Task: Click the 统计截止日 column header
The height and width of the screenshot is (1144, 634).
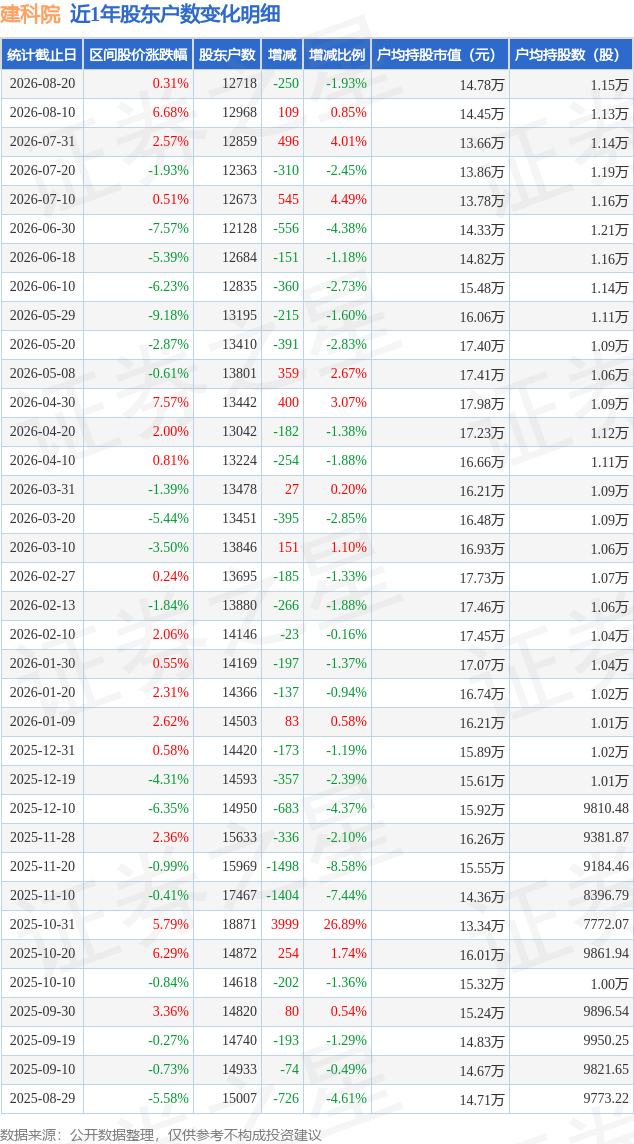Action: 42,55
